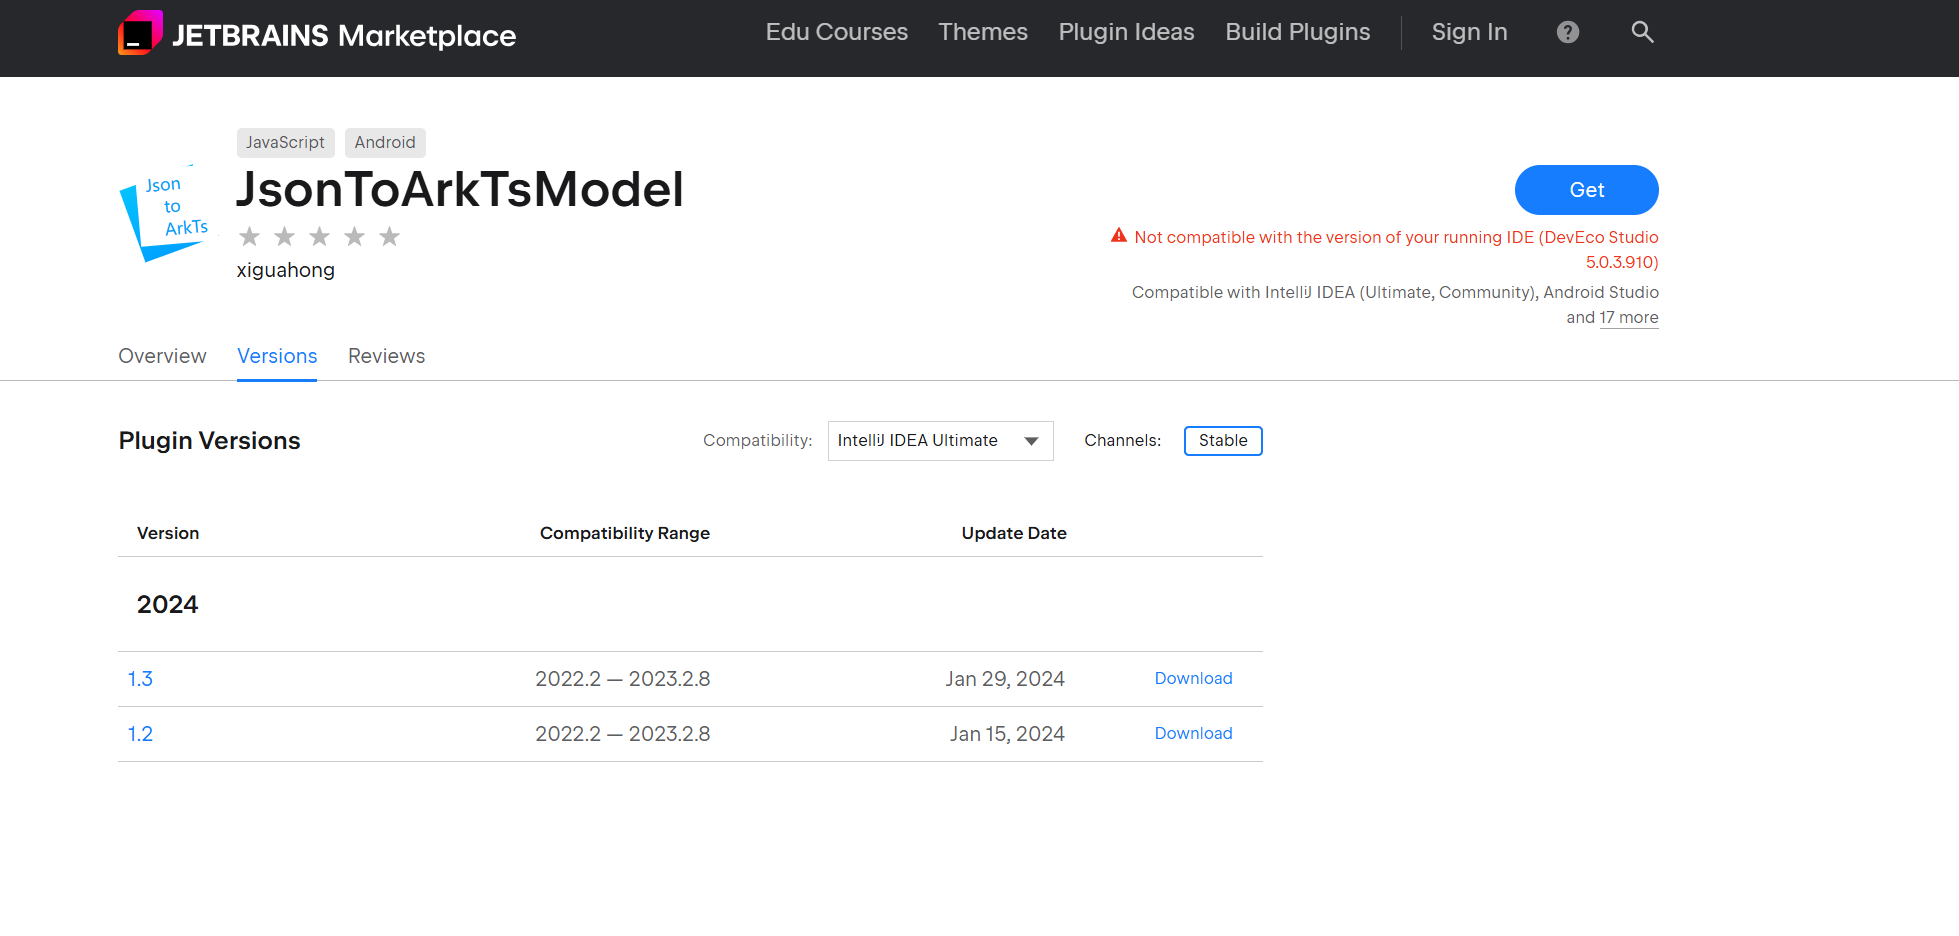Download version 1.3 from Jan 29, 2024
The image size is (1959, 936).
tap(1193, 678)
